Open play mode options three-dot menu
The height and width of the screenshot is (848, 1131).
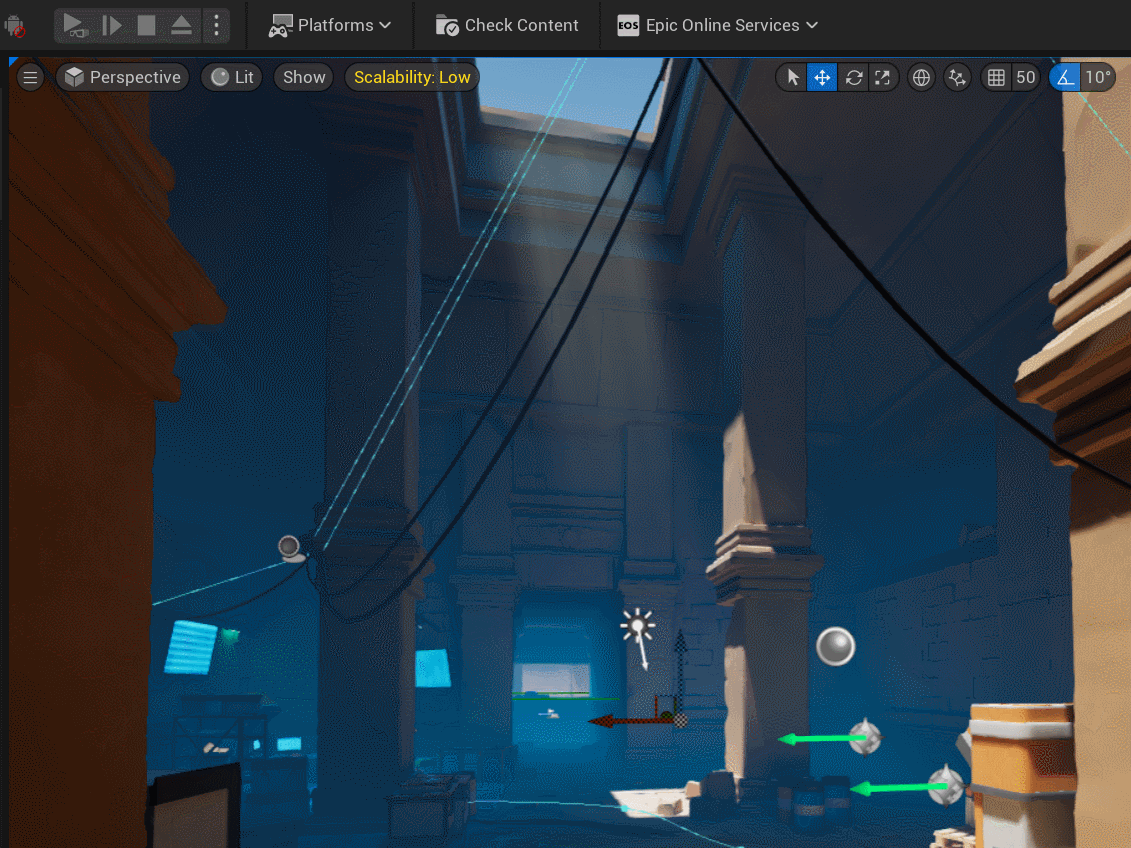click(x=216, y=25)
